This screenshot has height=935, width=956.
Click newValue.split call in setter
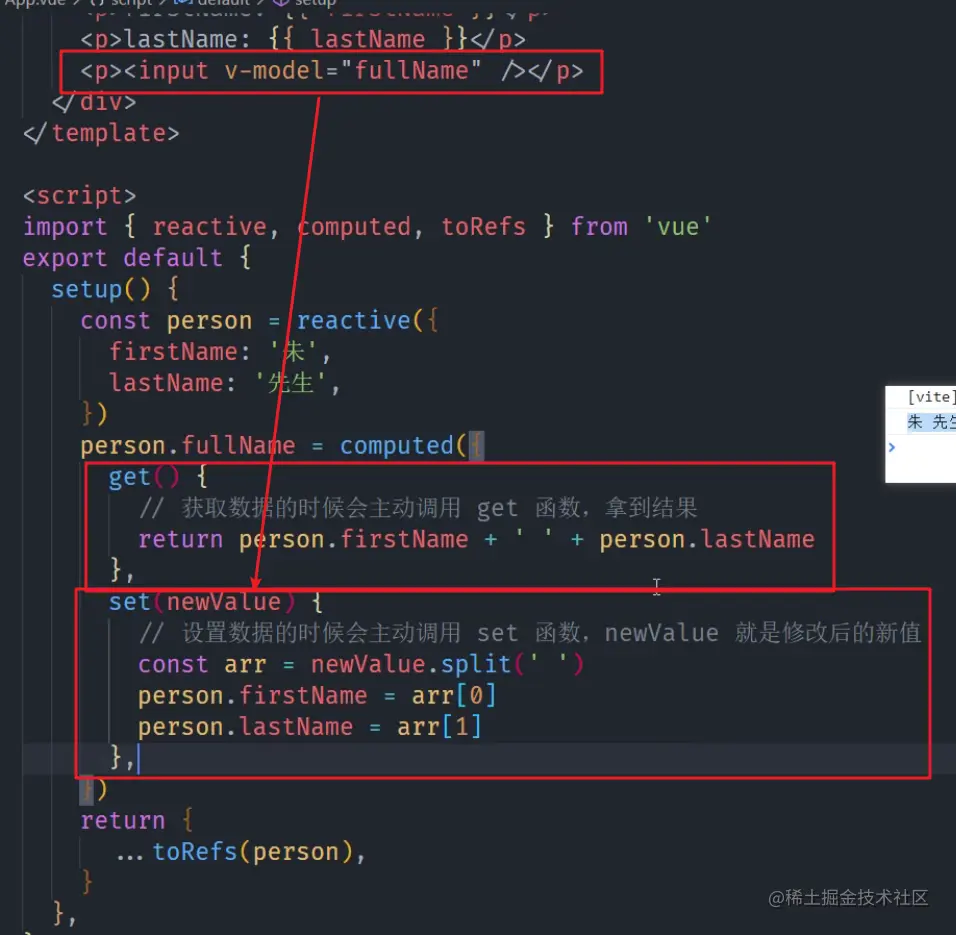coord(411,664)
